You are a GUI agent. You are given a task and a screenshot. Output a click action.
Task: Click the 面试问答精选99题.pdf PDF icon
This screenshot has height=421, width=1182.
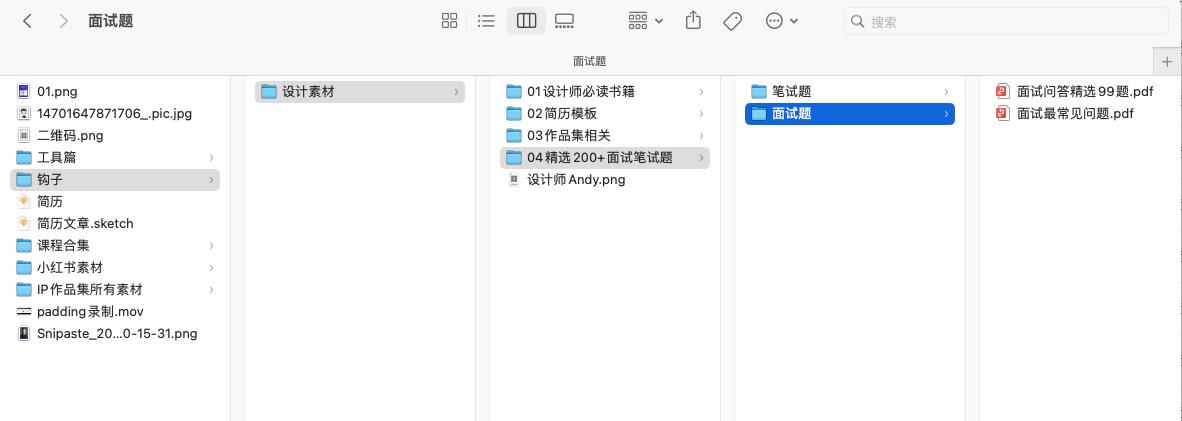click(x=1003, y=92)
